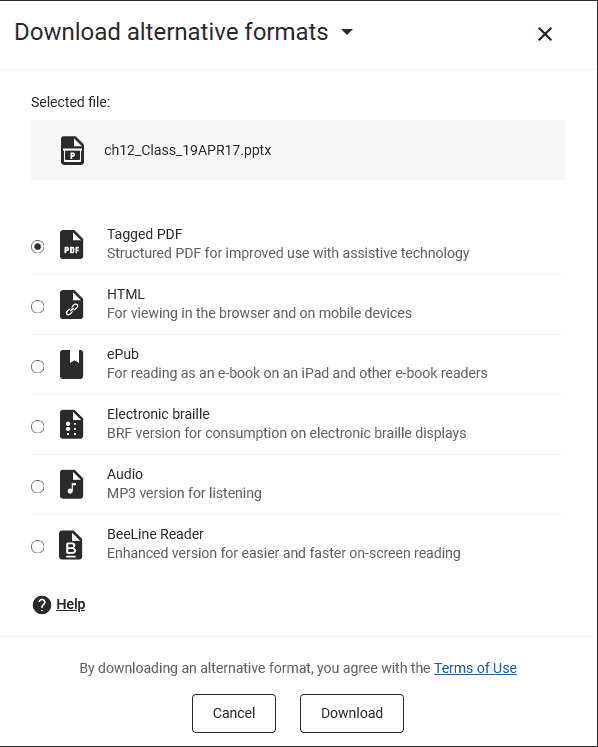
Task: Click the Audio format label
Action: coord(125,474)
